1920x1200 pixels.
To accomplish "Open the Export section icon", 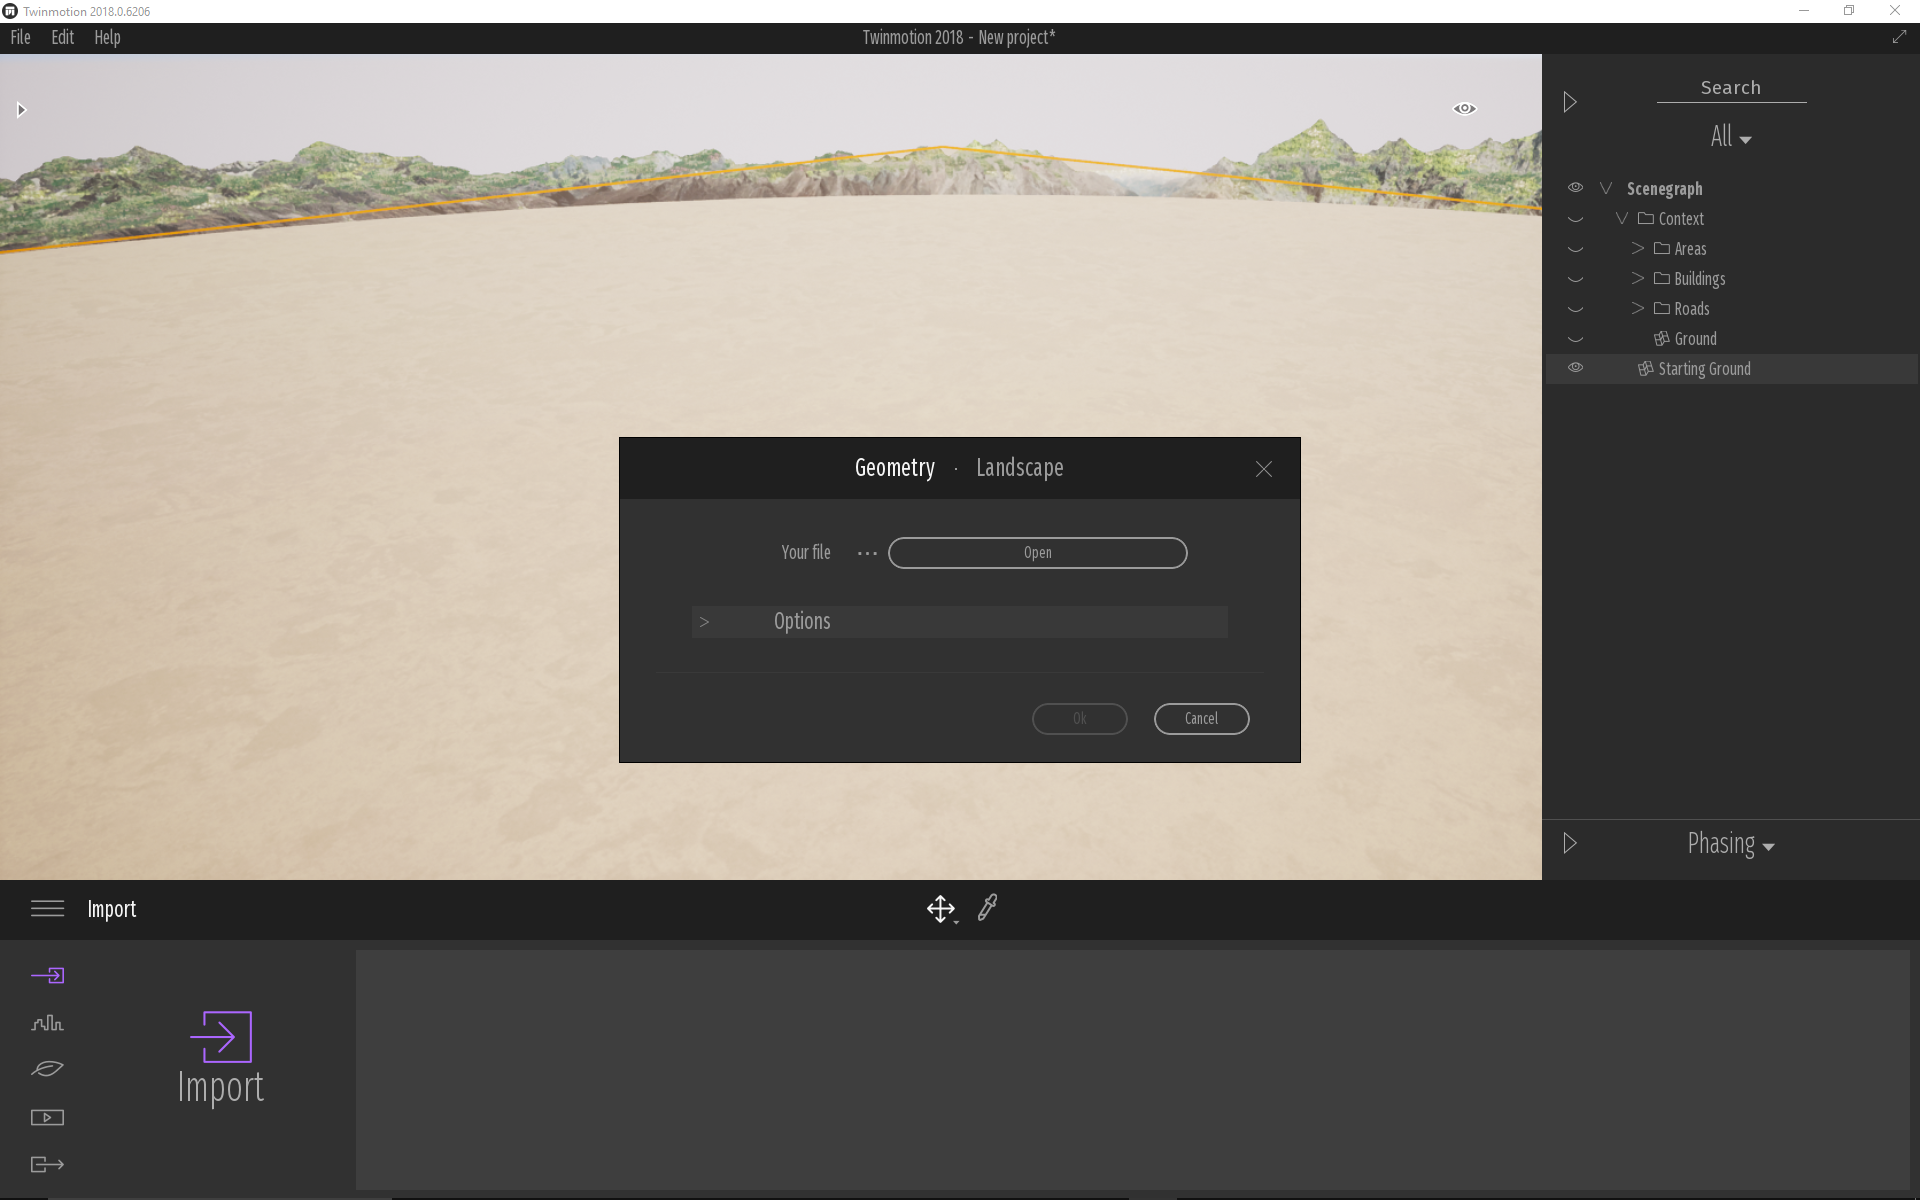I will coord(47,1164).
